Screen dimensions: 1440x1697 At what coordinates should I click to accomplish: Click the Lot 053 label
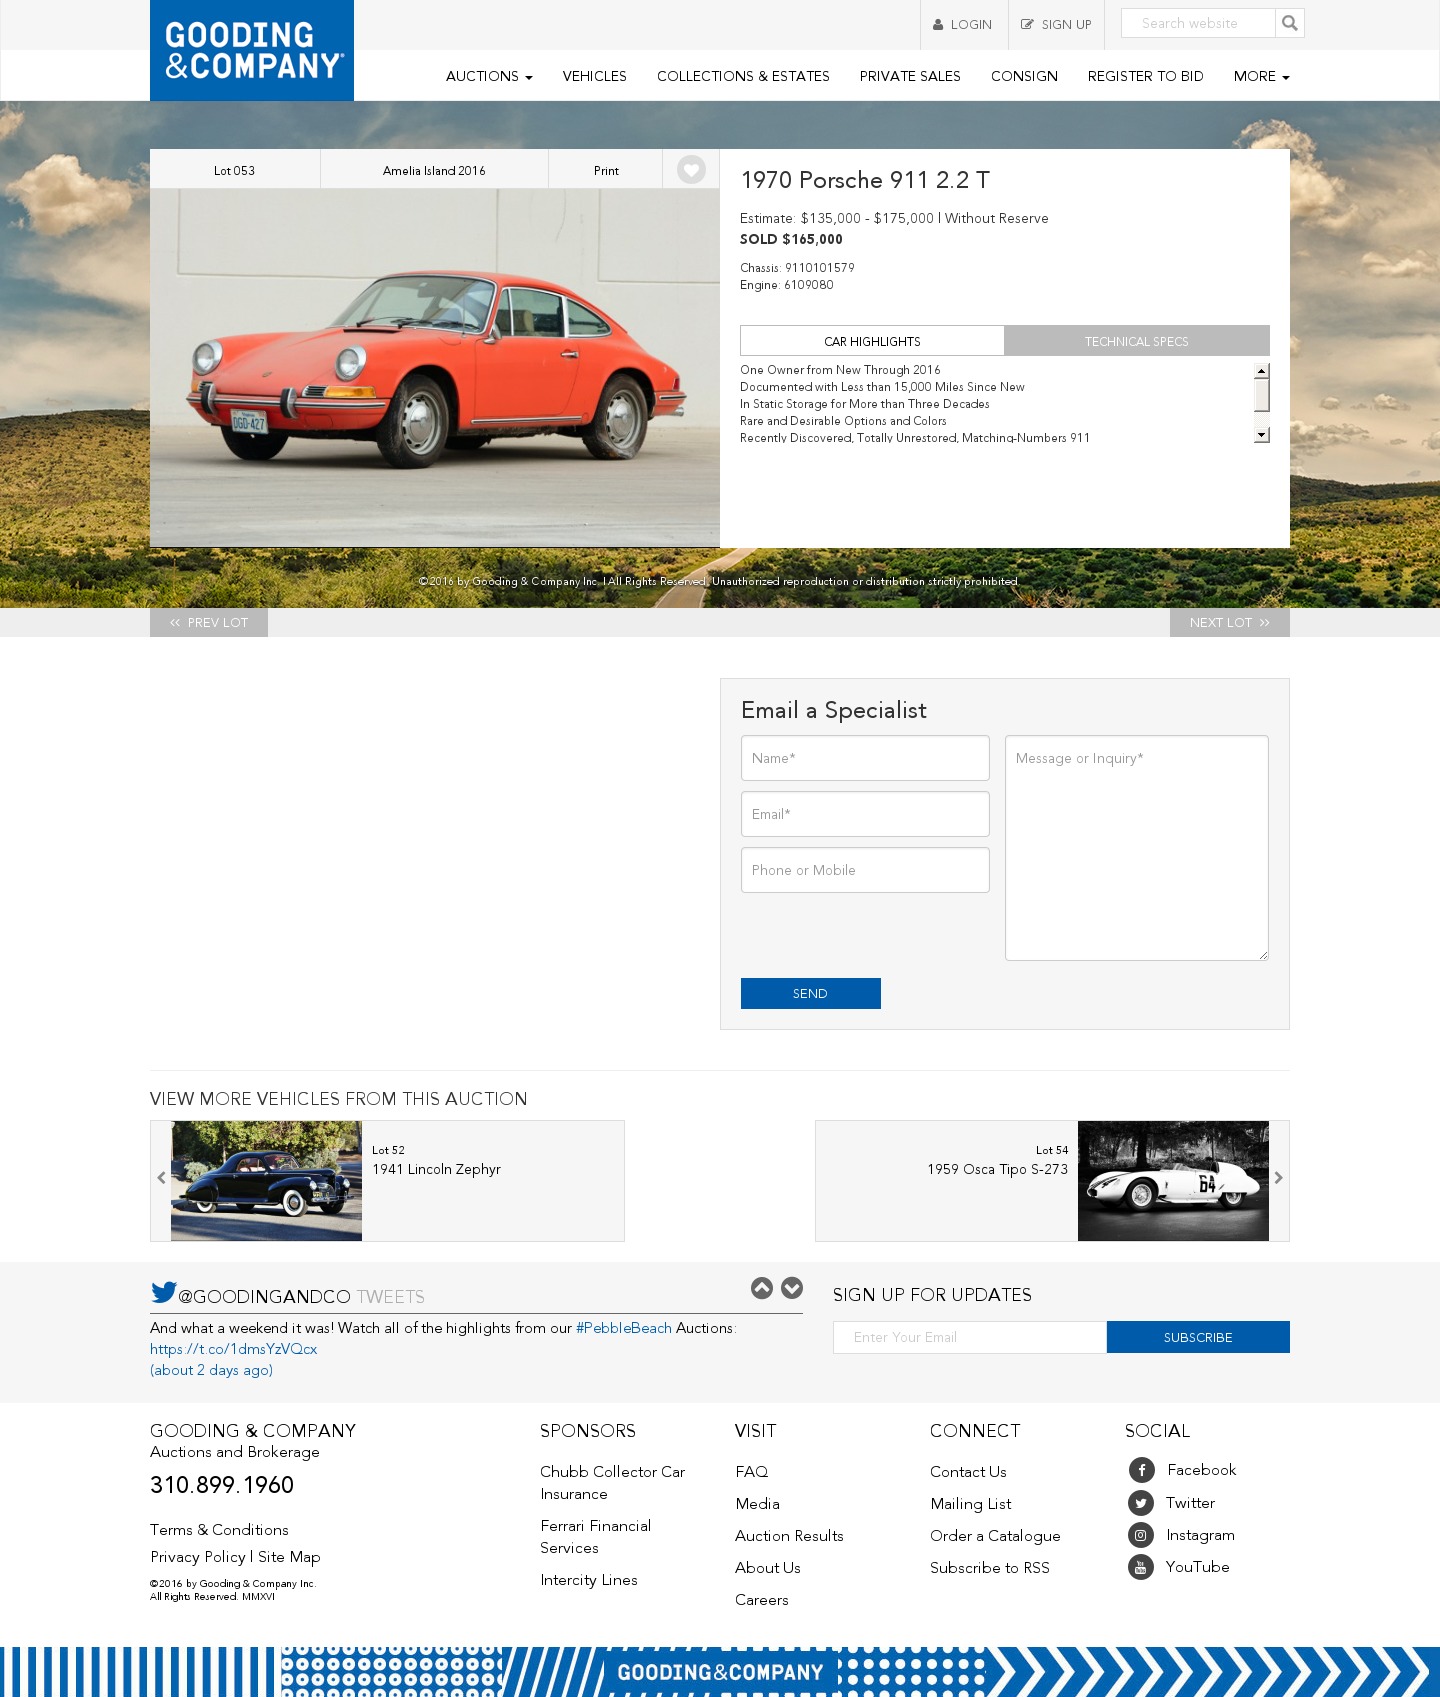click(x=235, y=171)
